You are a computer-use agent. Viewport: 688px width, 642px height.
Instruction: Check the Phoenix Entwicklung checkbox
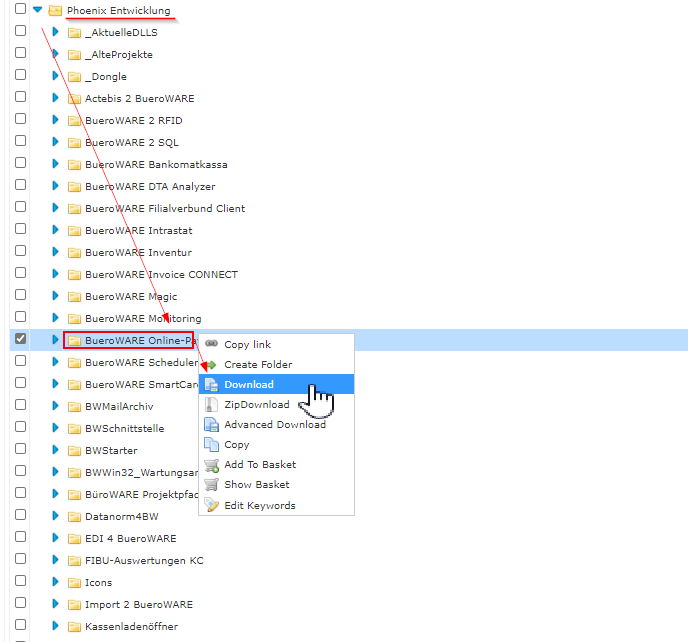pyautogui.click(x=20, y=9)
